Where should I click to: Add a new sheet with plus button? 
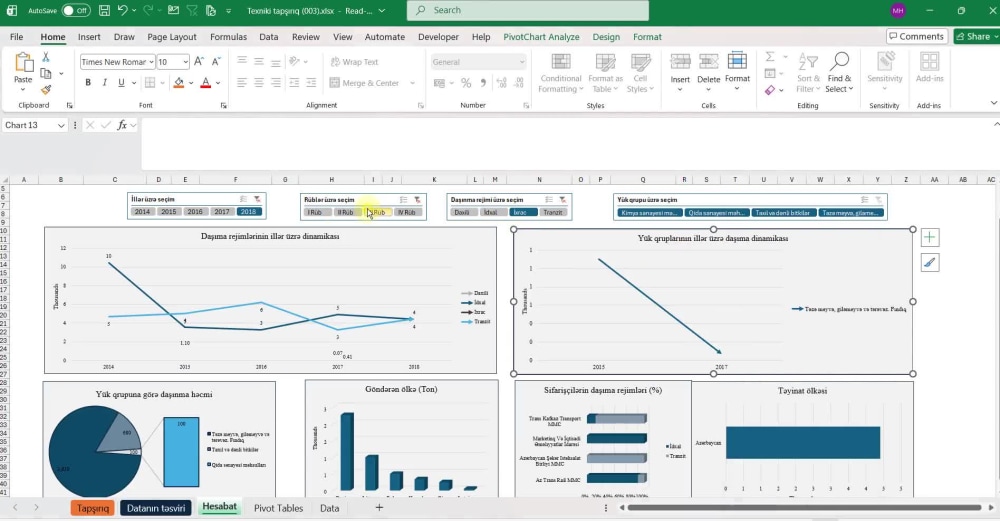click(379, 508)
